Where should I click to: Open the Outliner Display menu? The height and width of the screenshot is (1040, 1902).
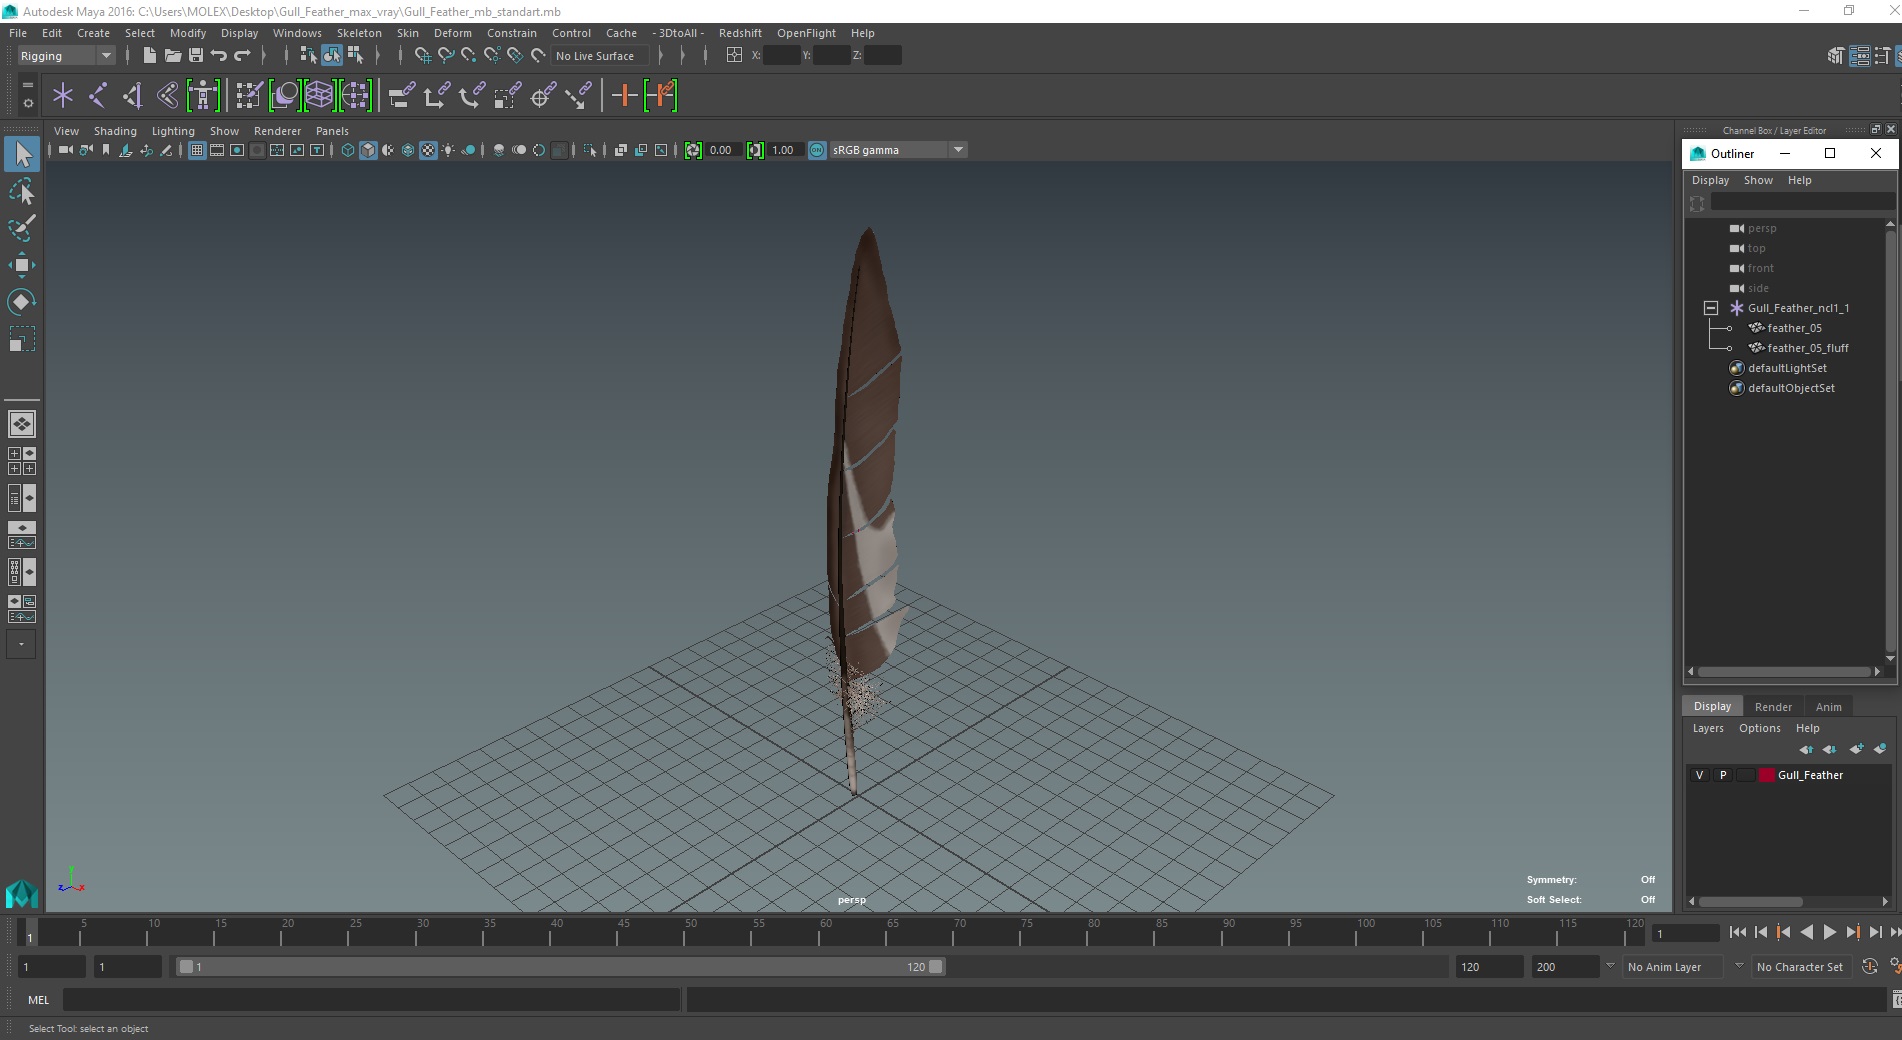1710,180
